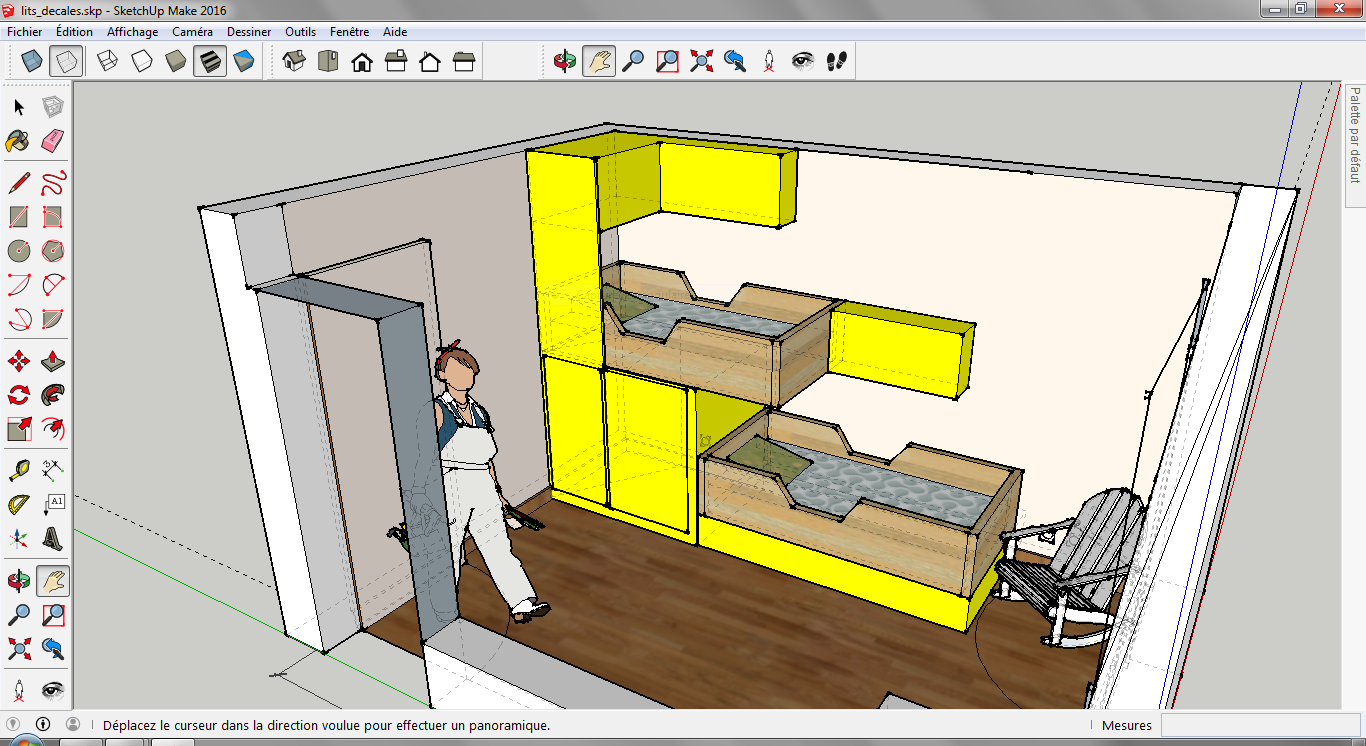
Task: Select the Line pencil tool
Action: point(19,183)
